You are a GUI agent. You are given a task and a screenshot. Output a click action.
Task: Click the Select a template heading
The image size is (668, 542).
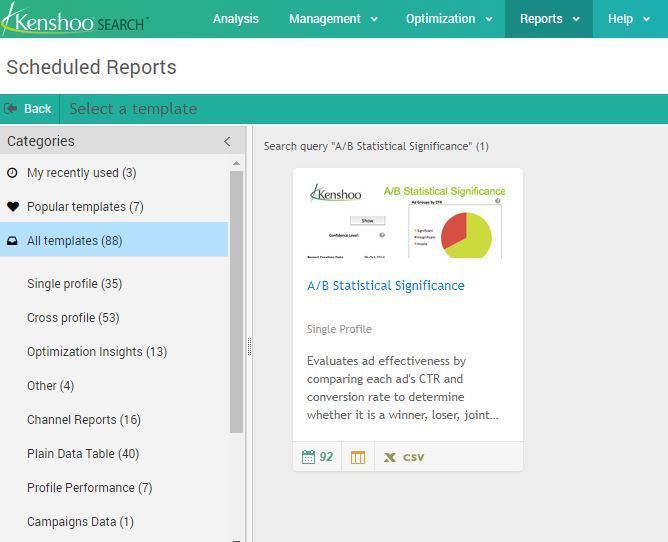(133, 109)
